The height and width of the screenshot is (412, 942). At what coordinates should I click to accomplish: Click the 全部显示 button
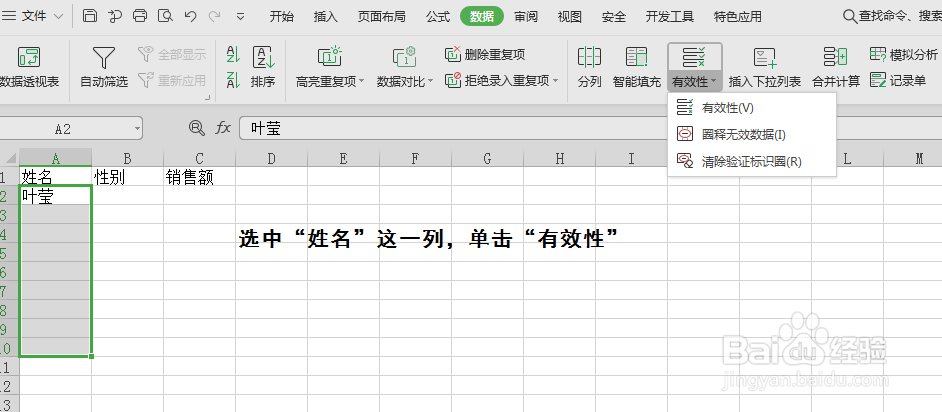[x=172, y=55]
